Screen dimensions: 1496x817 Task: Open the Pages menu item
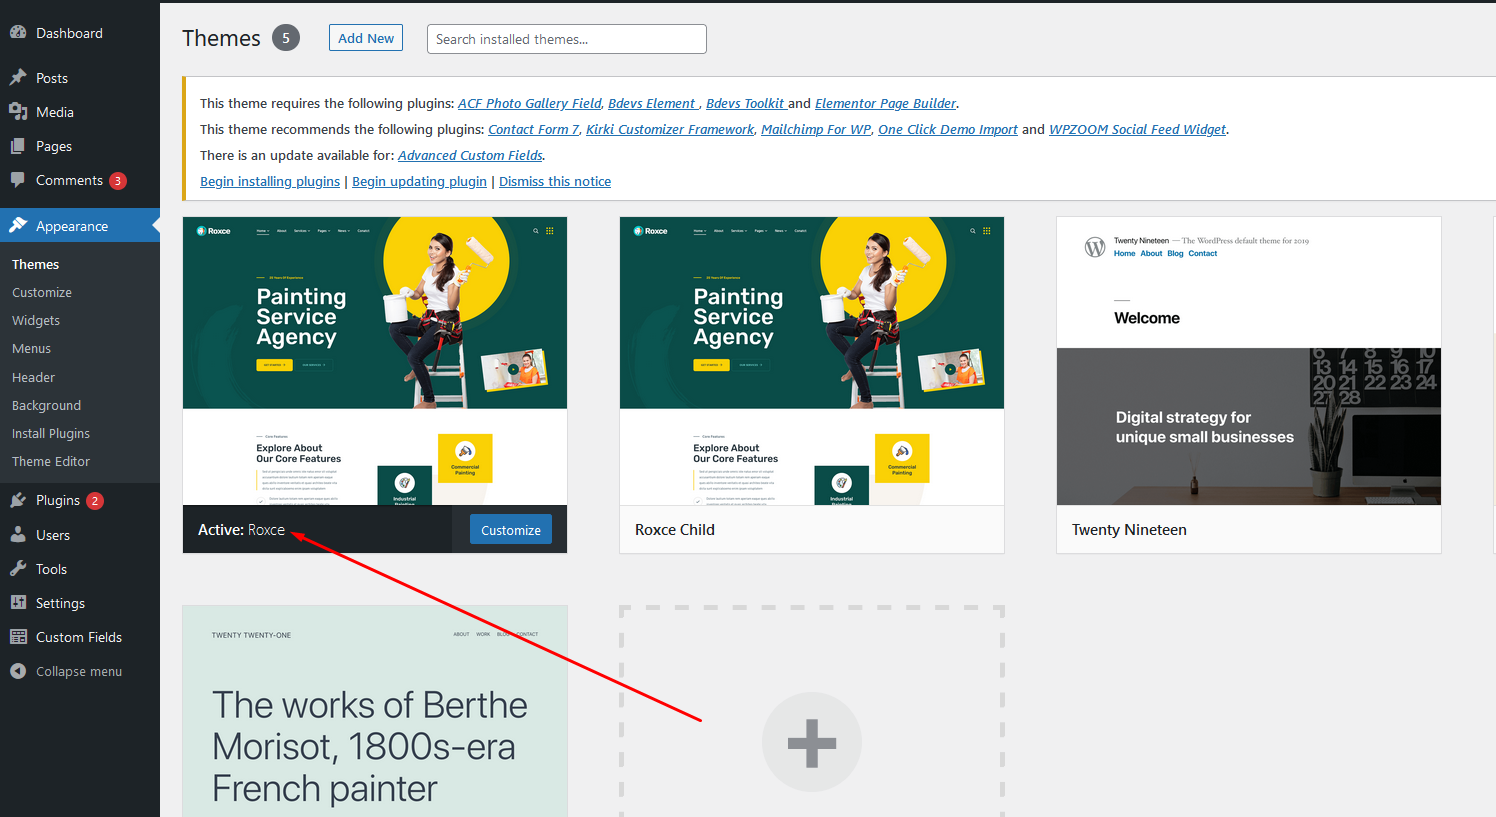(x=80, y=146)
